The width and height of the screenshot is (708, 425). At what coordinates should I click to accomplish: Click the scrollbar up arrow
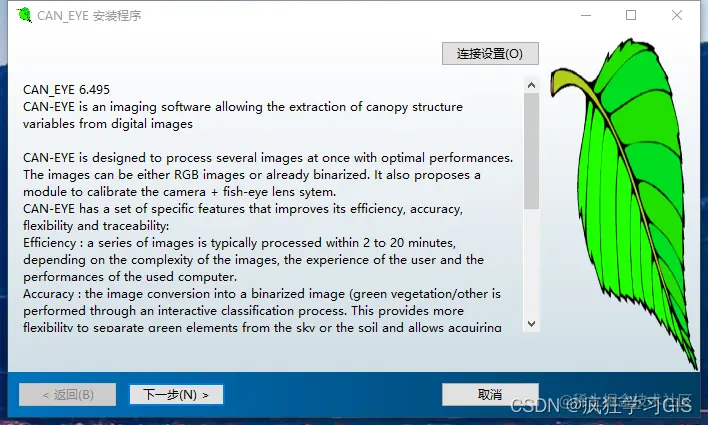[x=531, y=85]
